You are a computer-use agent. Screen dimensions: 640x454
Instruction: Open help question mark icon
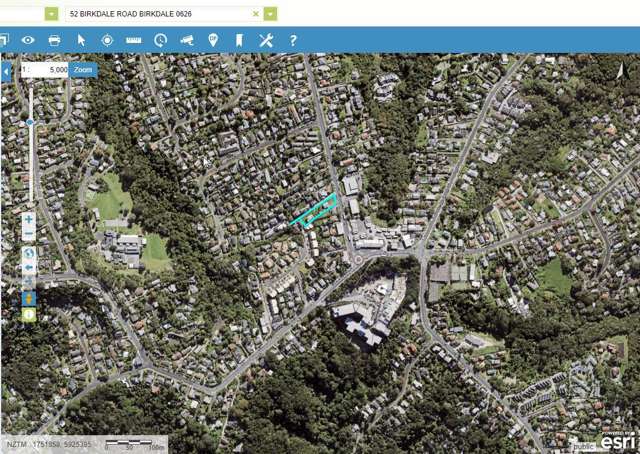[293, 40]
